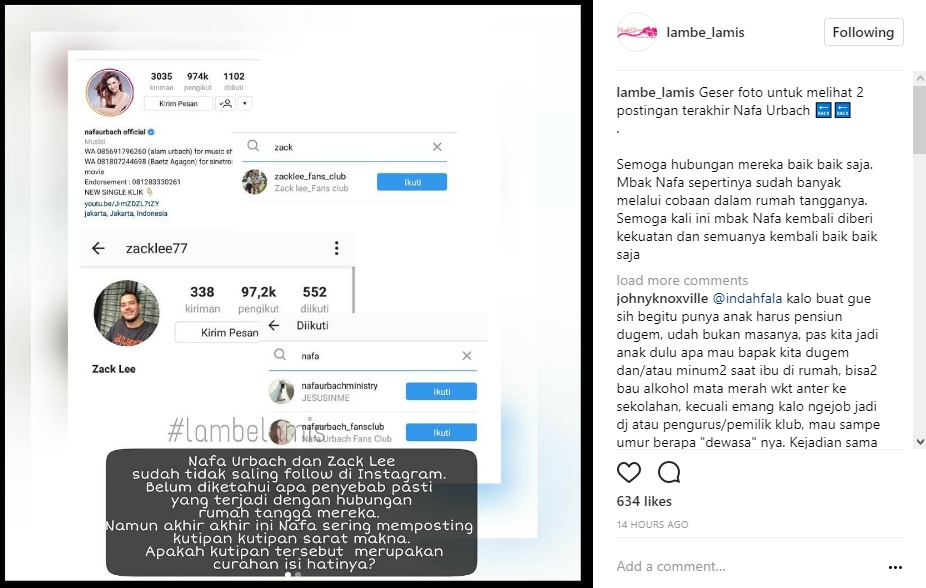Click back arrow next to zacklee77
Screen dimensions: 926x588
pyautogui.click(x=99, y=249)
